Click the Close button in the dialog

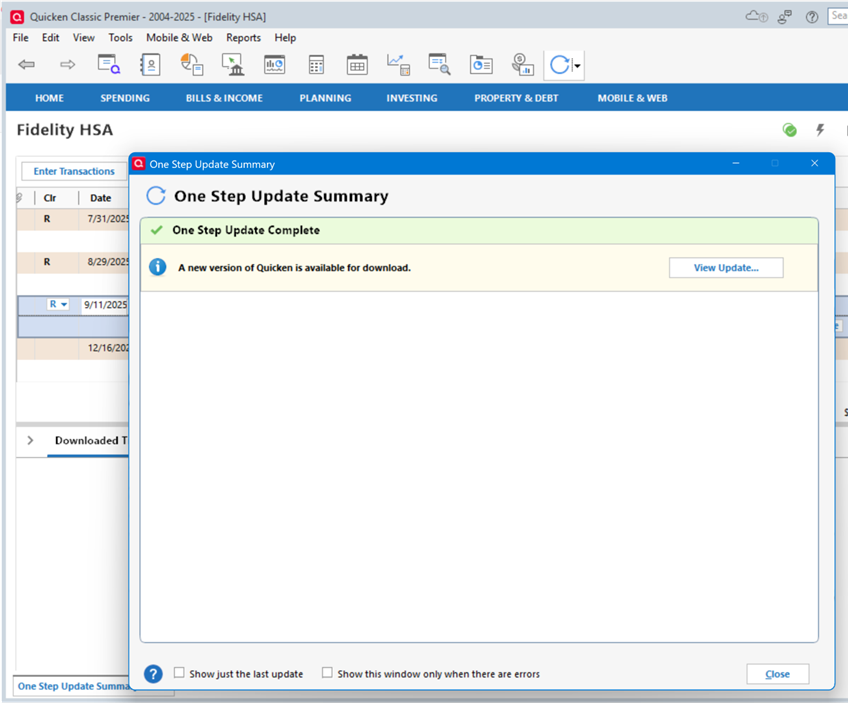coord(778,674)
